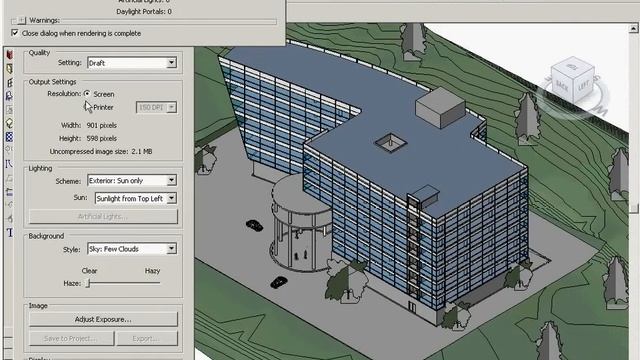Click 'Uncompressed image size: 2.1 MB' text
Image resolution: width=640 pixels, height=360 pixels.
pos(101,151)
